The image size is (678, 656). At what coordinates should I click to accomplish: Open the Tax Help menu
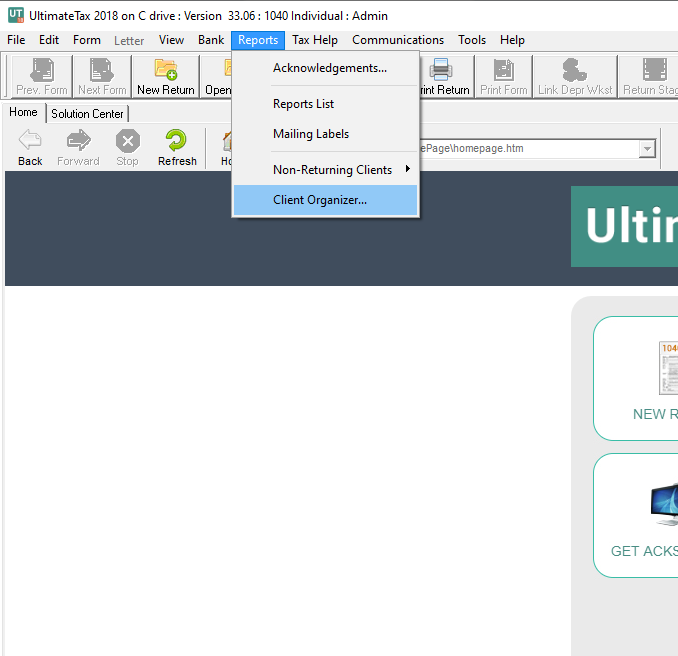coord(314,40)
